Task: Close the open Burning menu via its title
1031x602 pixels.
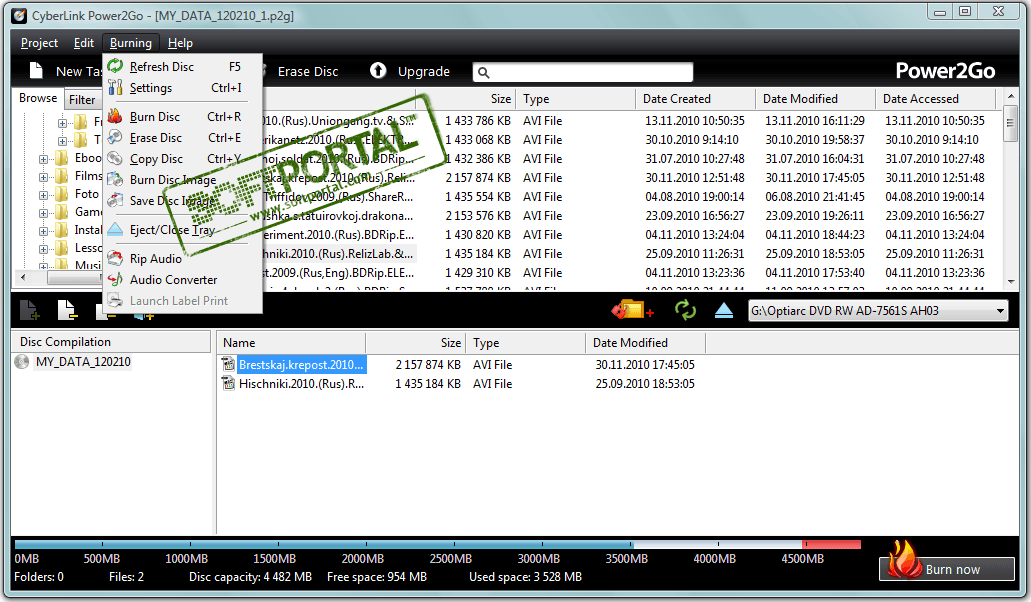Action: pos(130,43)
